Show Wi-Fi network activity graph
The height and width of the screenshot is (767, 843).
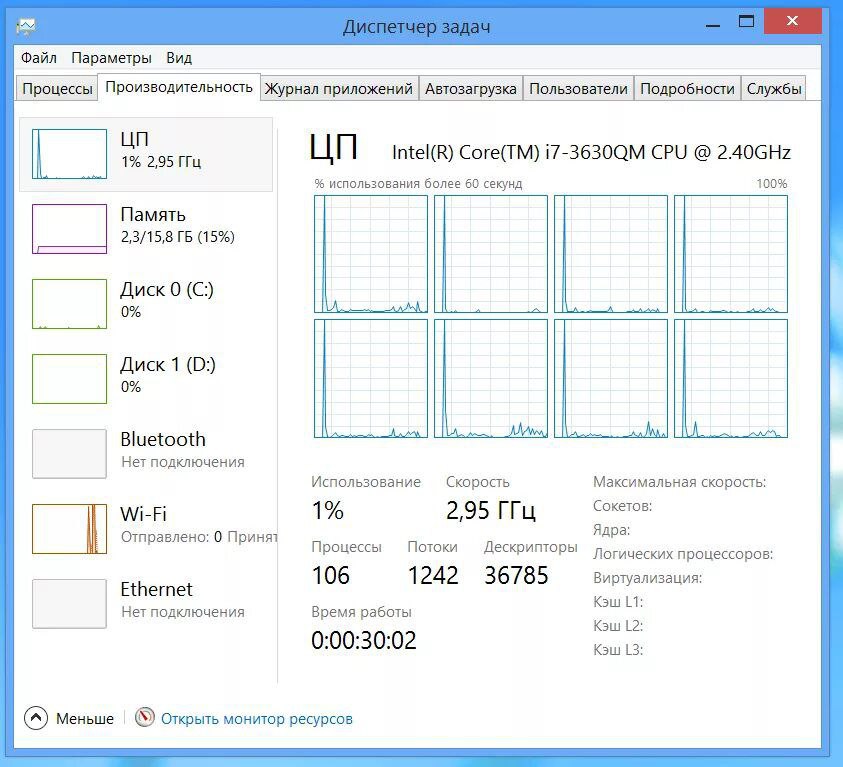[x=69, y=529]
